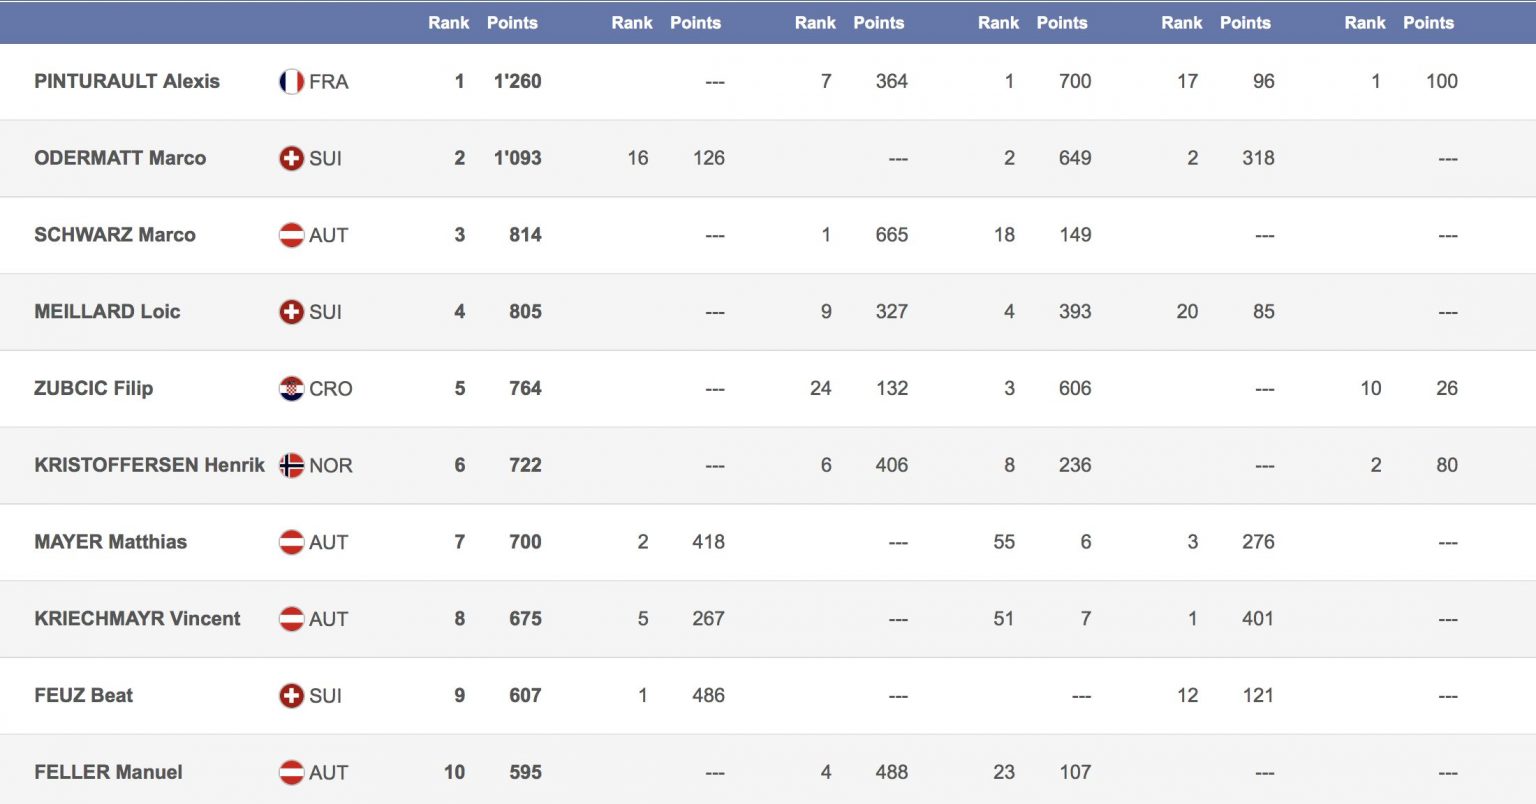
Task: Click the Swiss flag in Meillard's row
Action: coord(291,312)
